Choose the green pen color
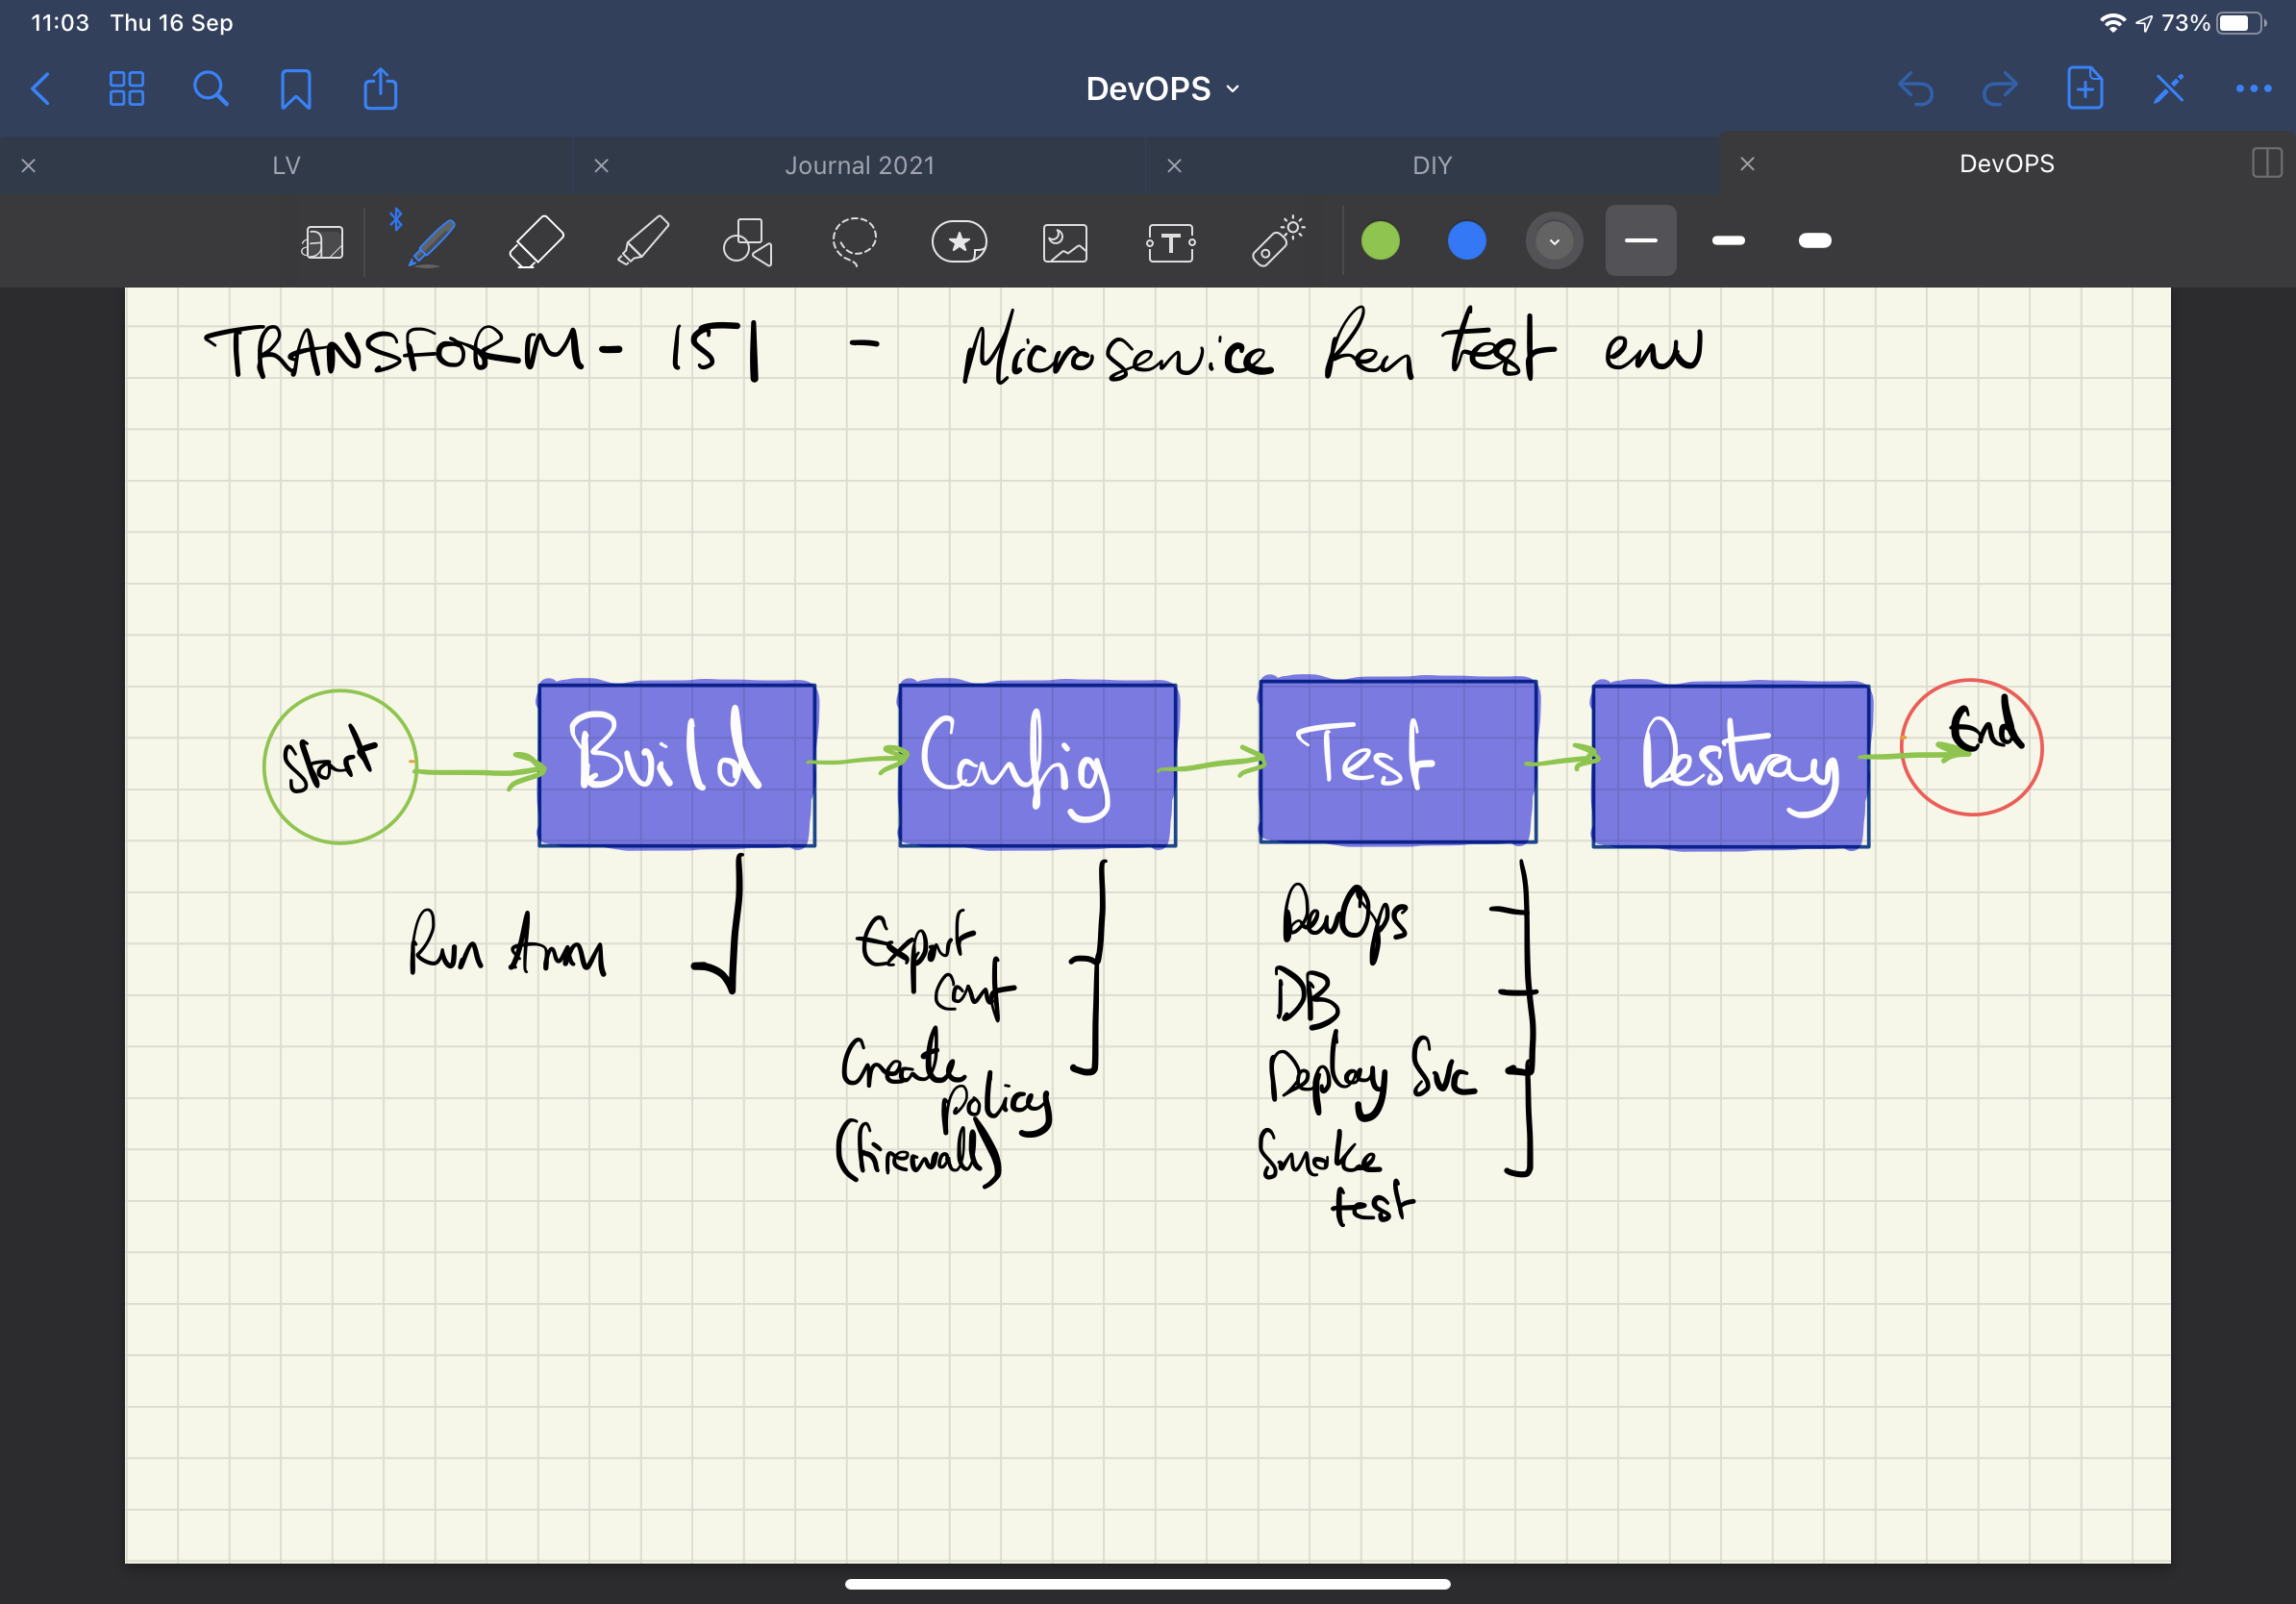The height and width of the screenshot is (1604, 2296). click(1380, 241)
